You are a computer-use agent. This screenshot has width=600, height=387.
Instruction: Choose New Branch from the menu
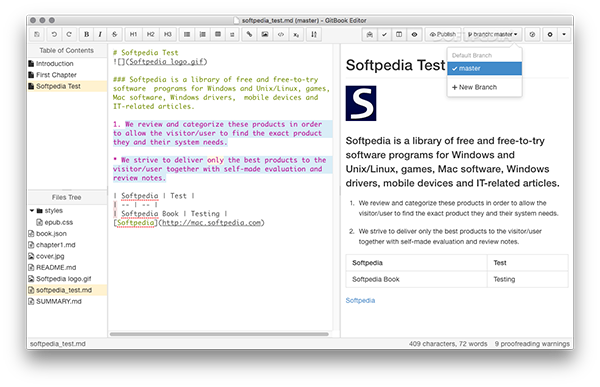tap(484, 87)
